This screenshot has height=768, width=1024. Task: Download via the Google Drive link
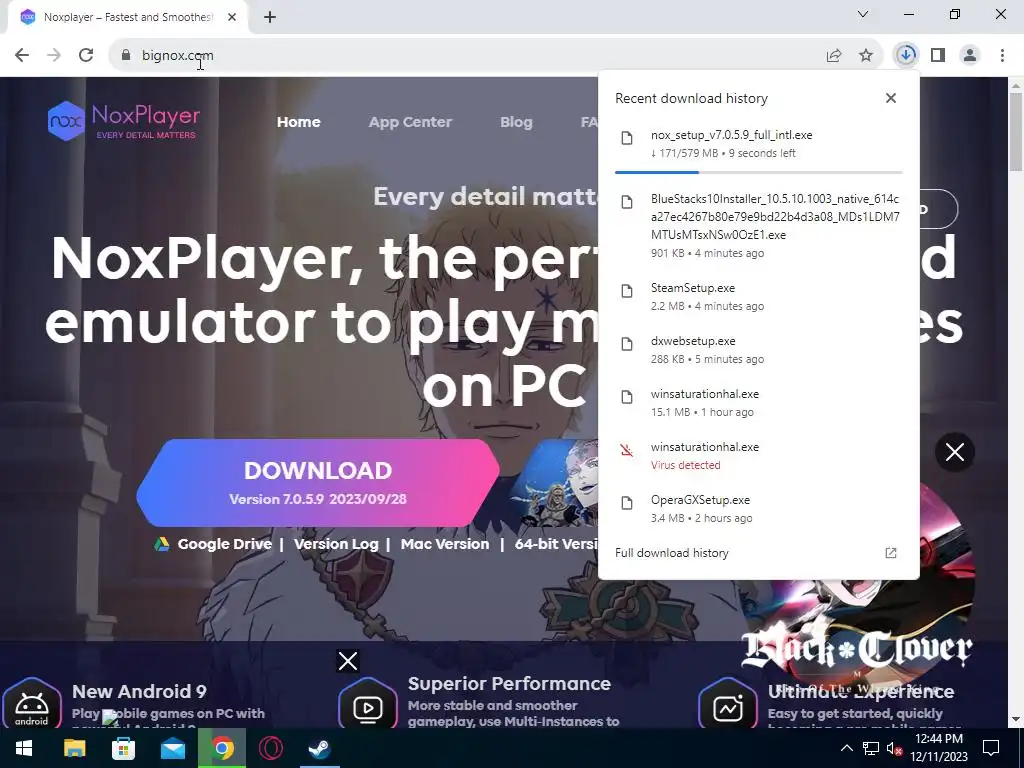coord(214,544)
